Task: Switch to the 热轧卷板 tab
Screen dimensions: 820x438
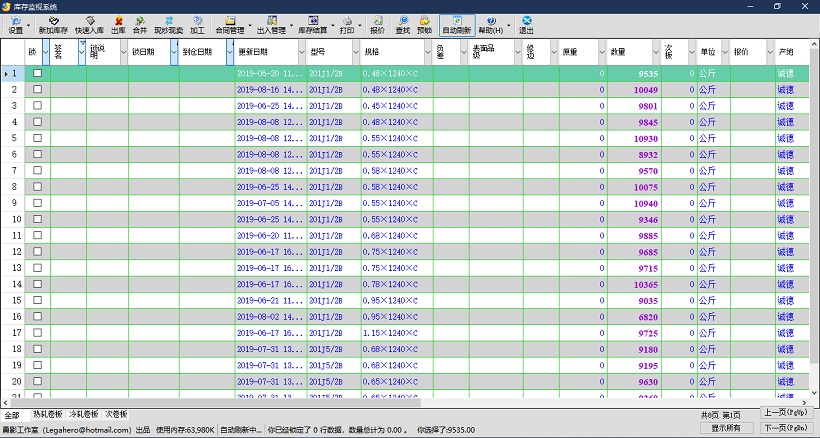Action: click(47, 414)
